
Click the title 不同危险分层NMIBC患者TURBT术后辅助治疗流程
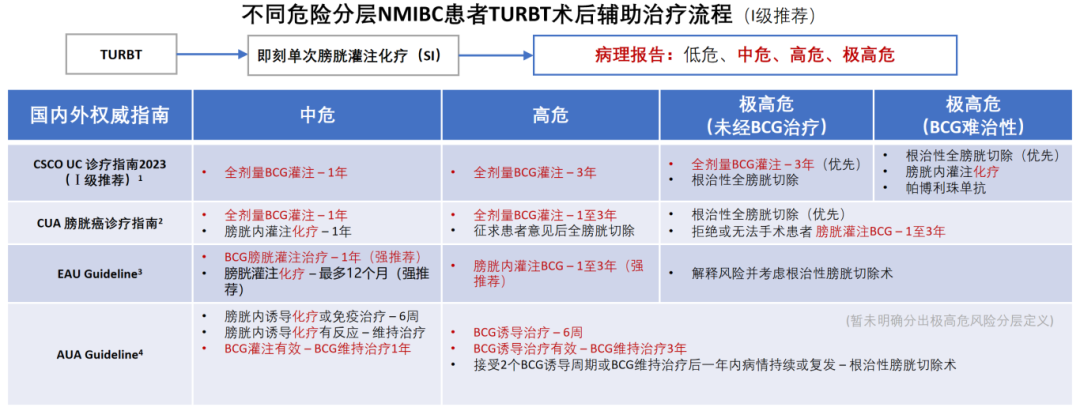[487, 15]
